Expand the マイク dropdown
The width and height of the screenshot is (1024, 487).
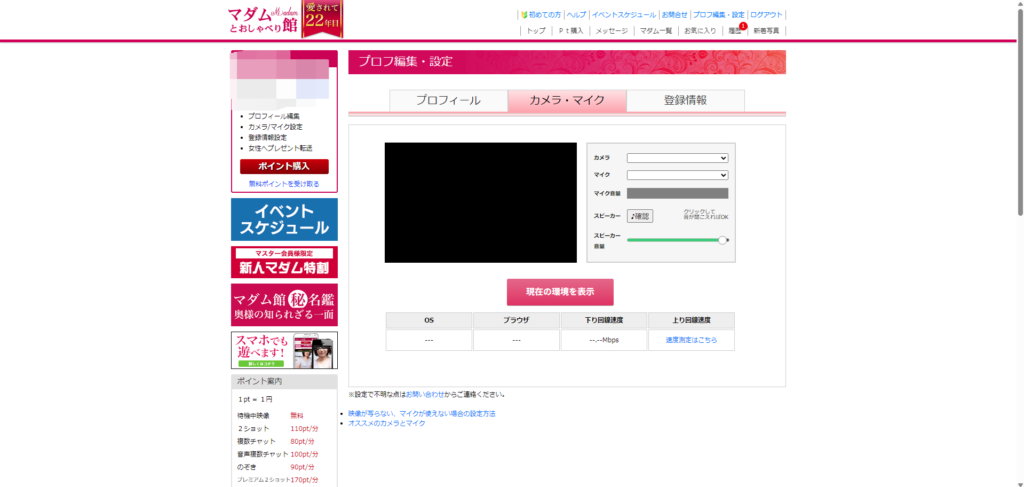tap(677, 175)
